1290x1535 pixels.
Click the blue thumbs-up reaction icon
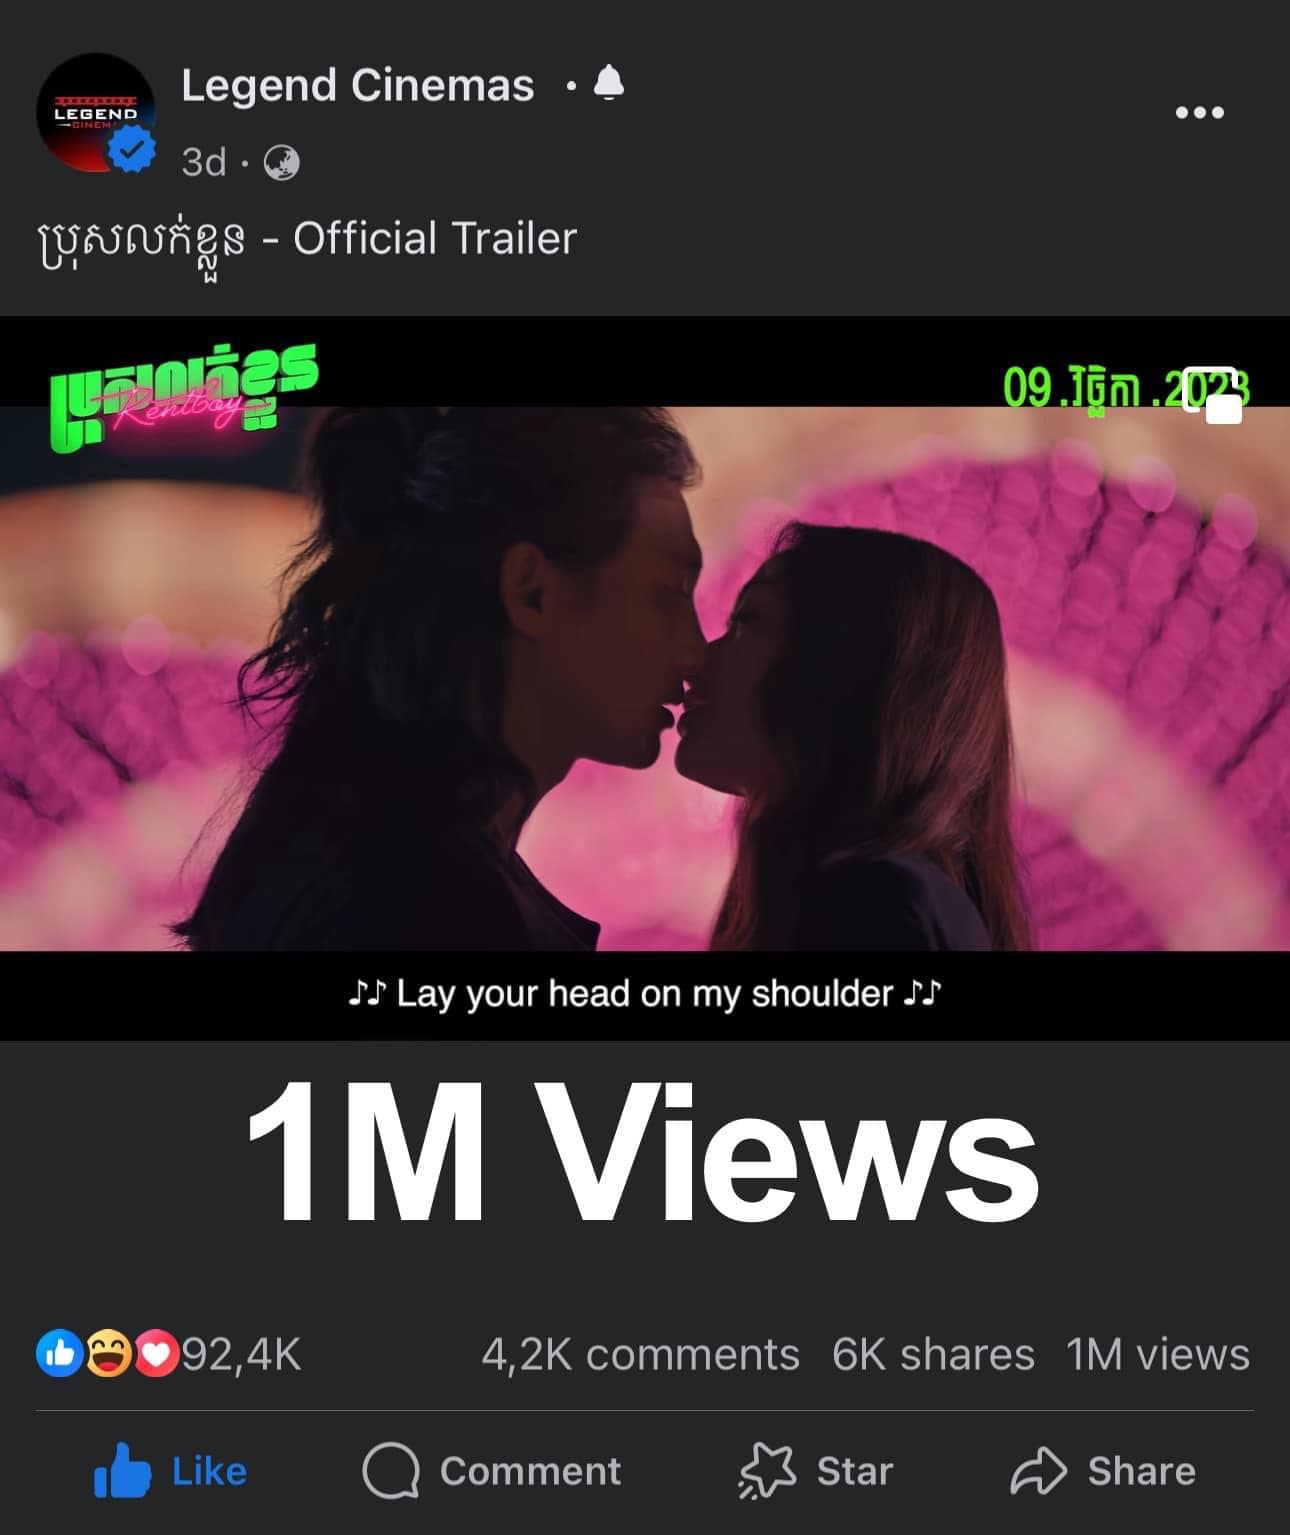[x=59, y=1354]
